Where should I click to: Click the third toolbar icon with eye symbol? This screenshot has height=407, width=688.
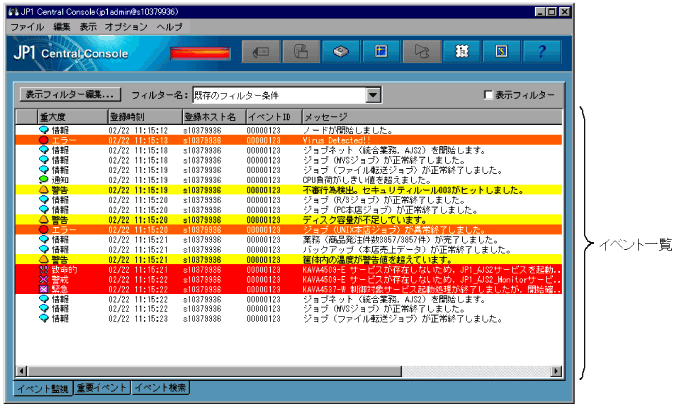click(341, 51)
